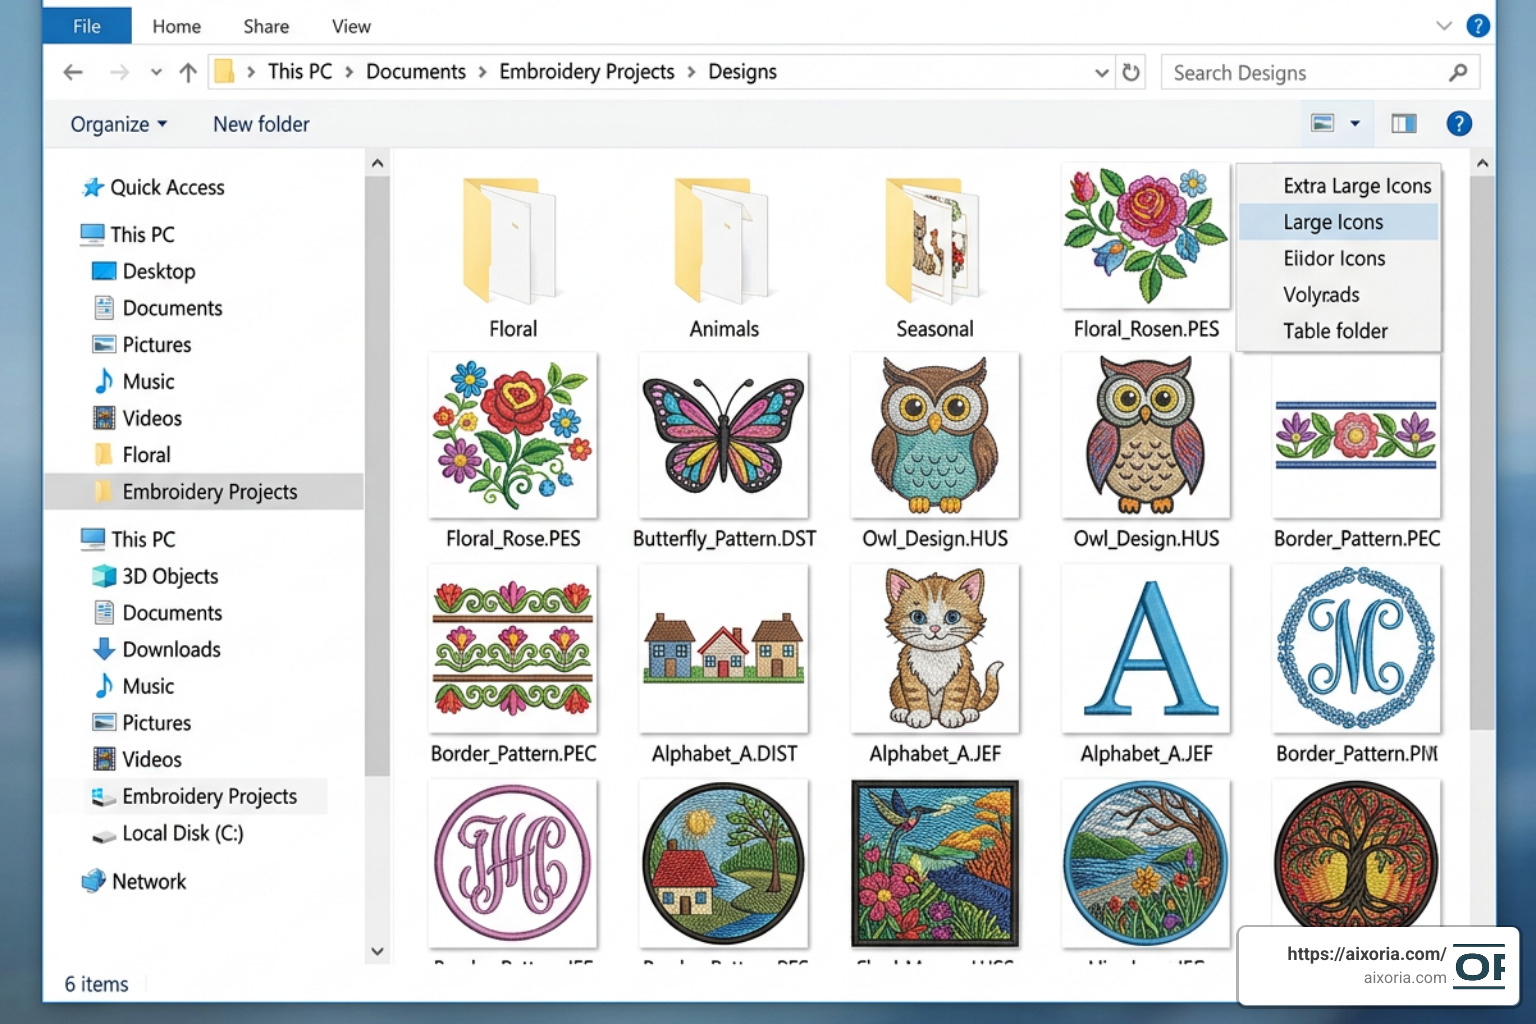Expand path chevron after Embroidery Projects

point(691,72)
